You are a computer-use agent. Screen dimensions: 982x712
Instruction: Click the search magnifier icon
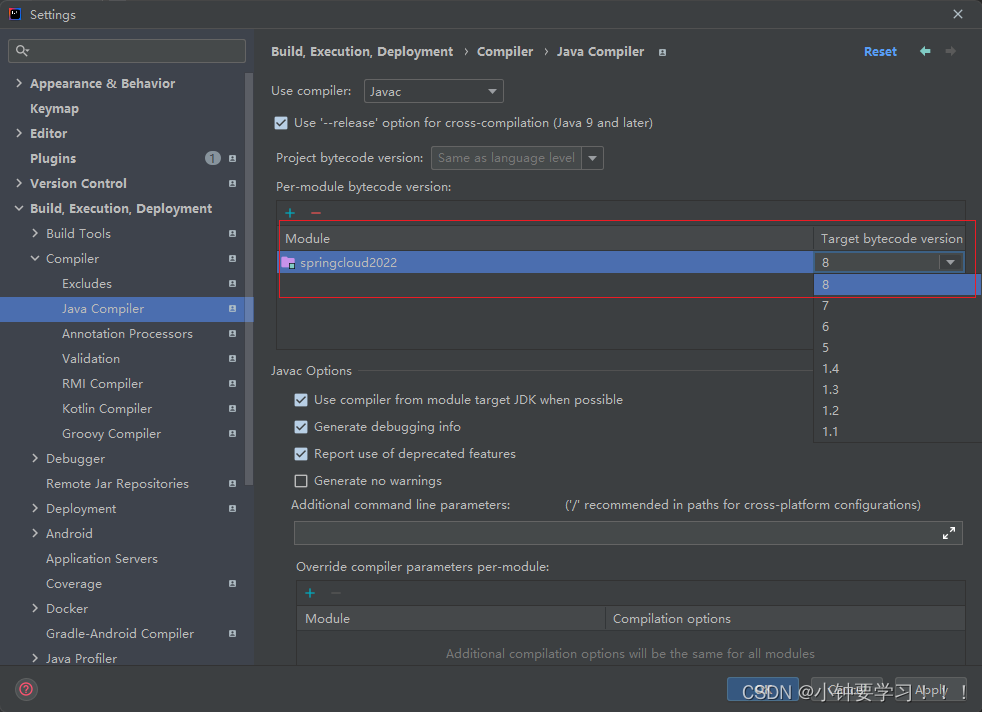(23, 51)
